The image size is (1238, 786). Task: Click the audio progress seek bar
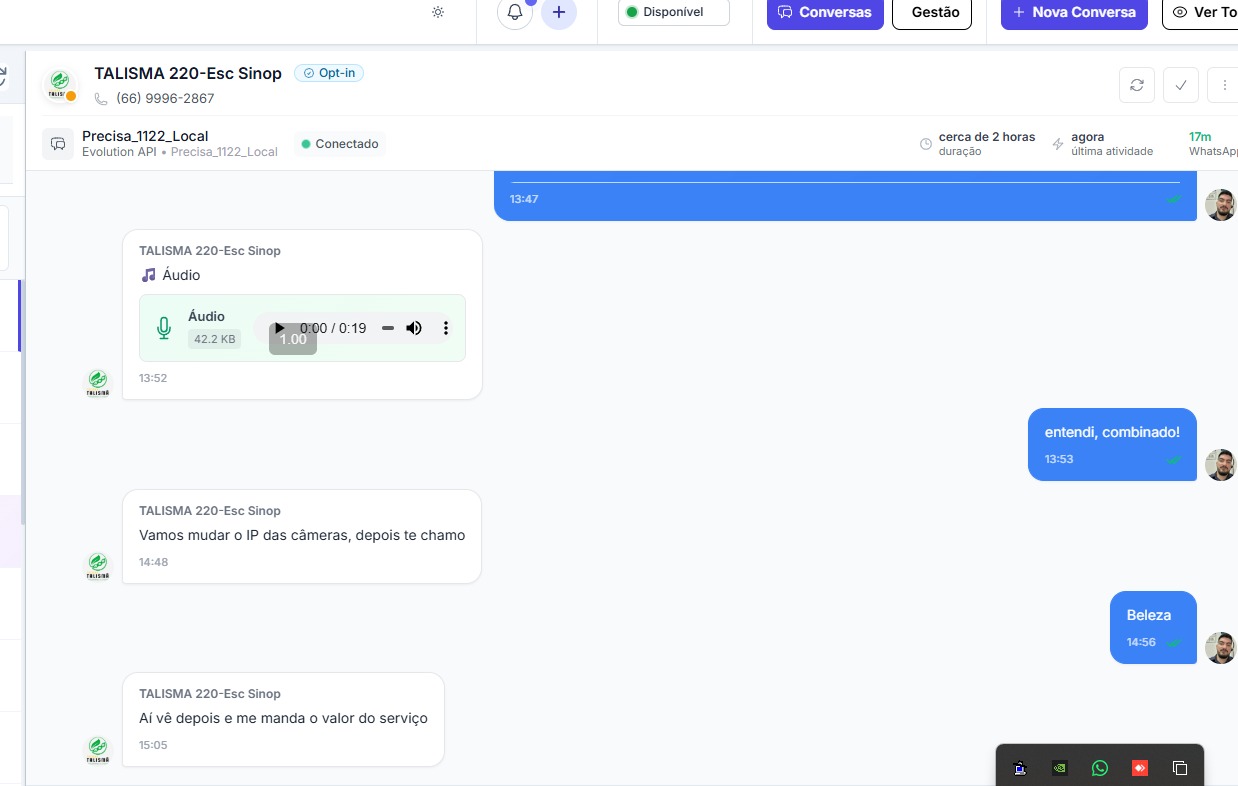[388, 328]
